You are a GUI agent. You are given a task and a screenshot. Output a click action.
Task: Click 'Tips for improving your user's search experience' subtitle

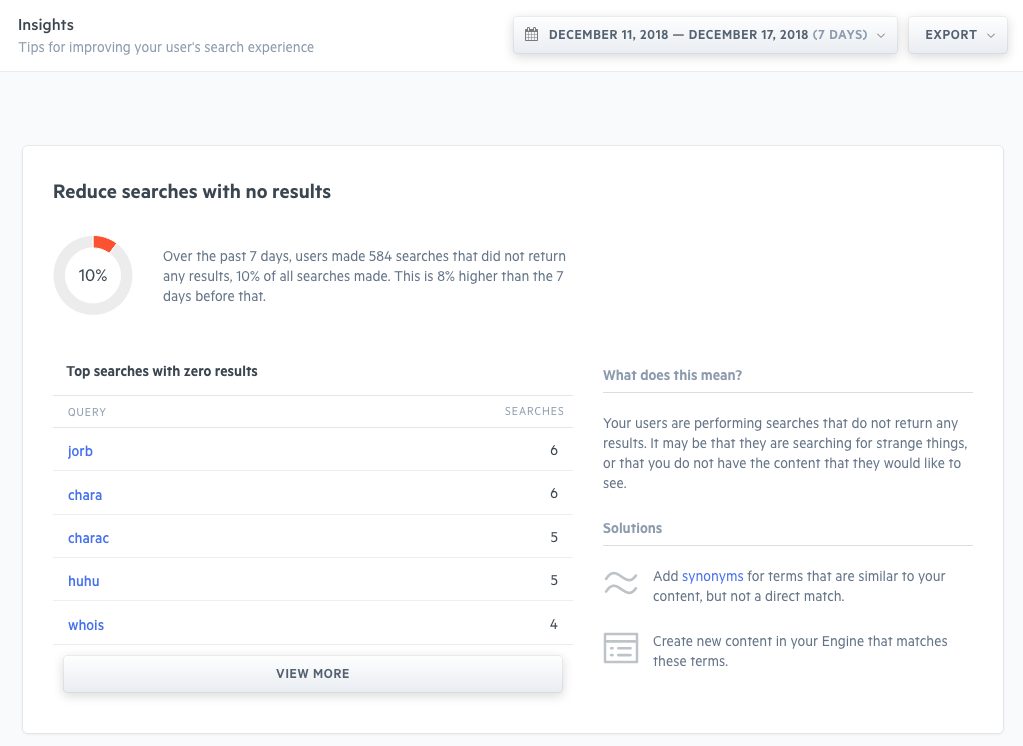(166, 47)
